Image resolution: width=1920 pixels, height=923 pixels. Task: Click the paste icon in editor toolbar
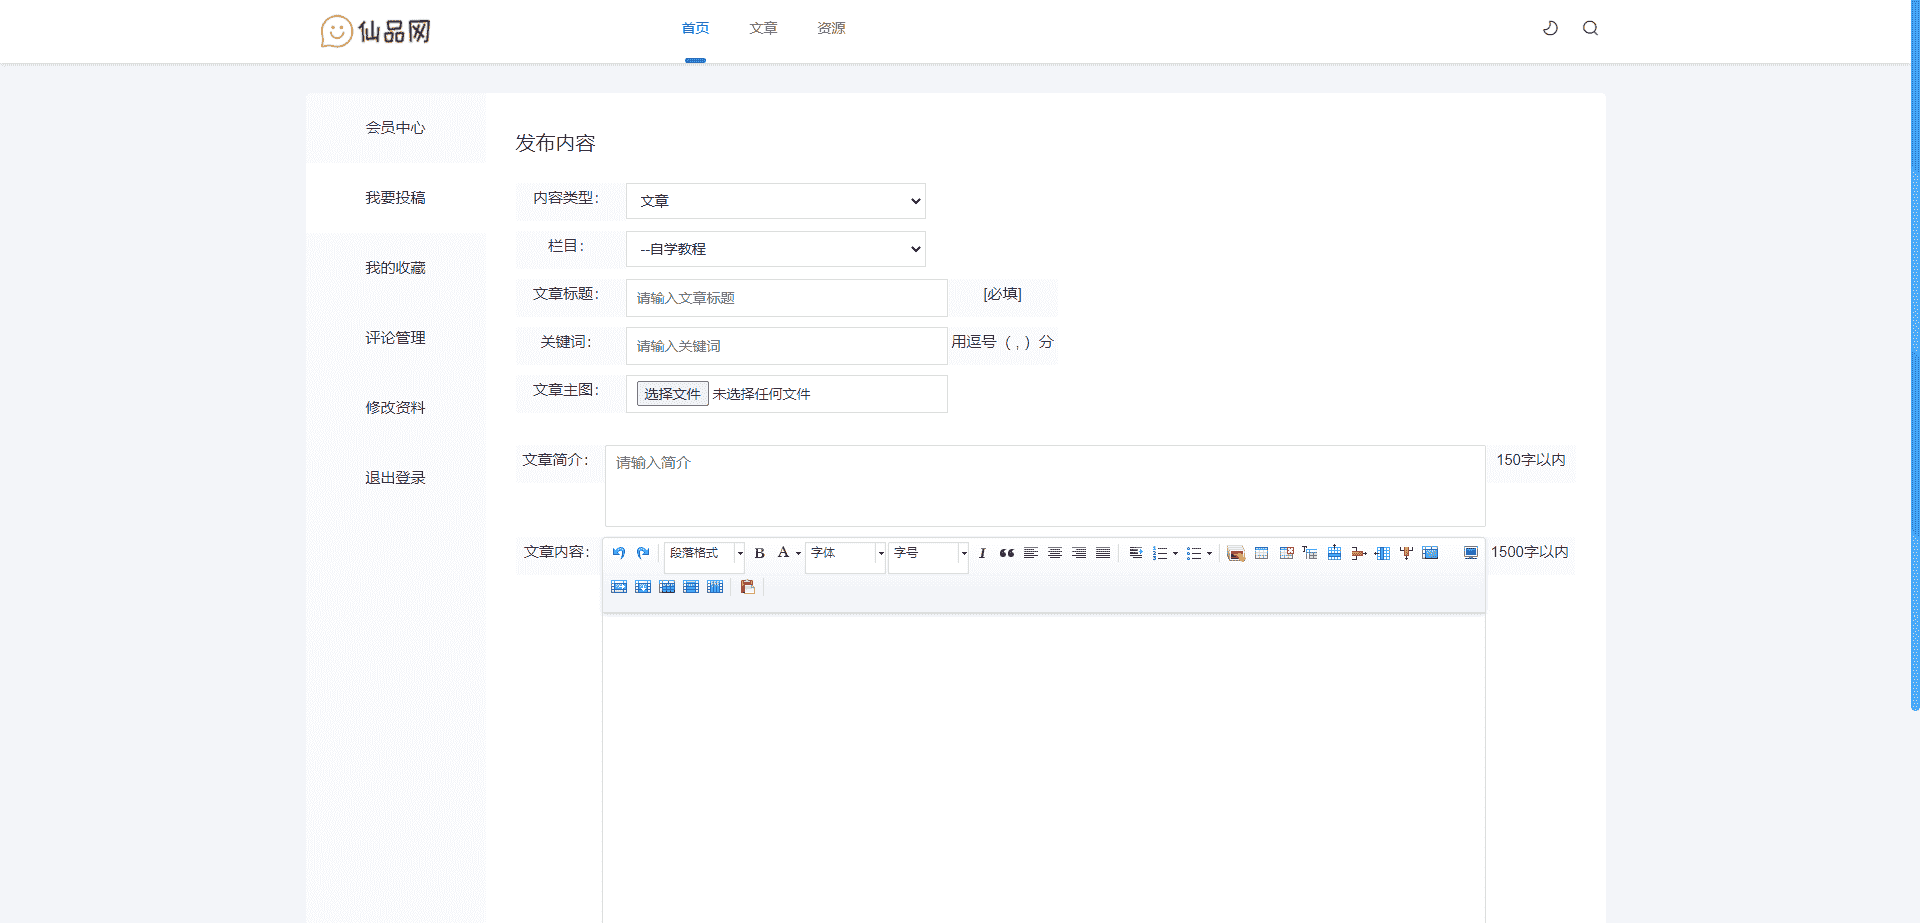(747, 587)
